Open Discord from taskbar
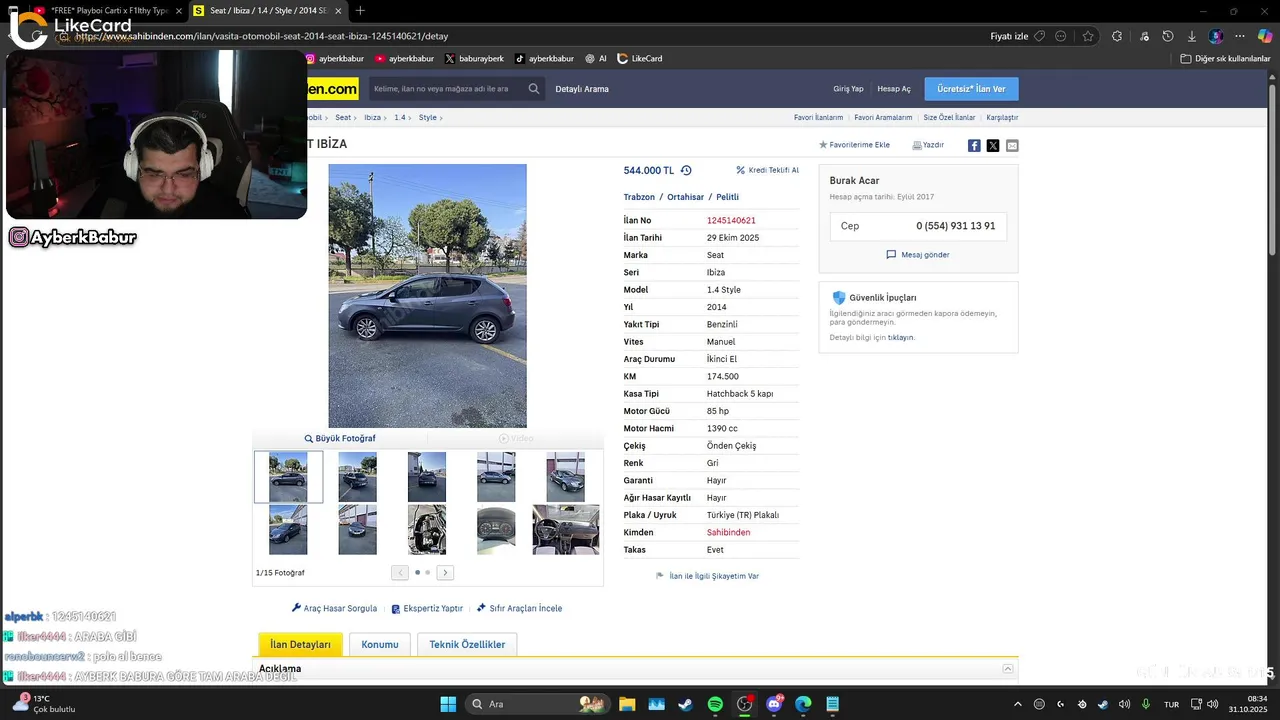This screenshot has width=1280, height=720. pos(774,704)
